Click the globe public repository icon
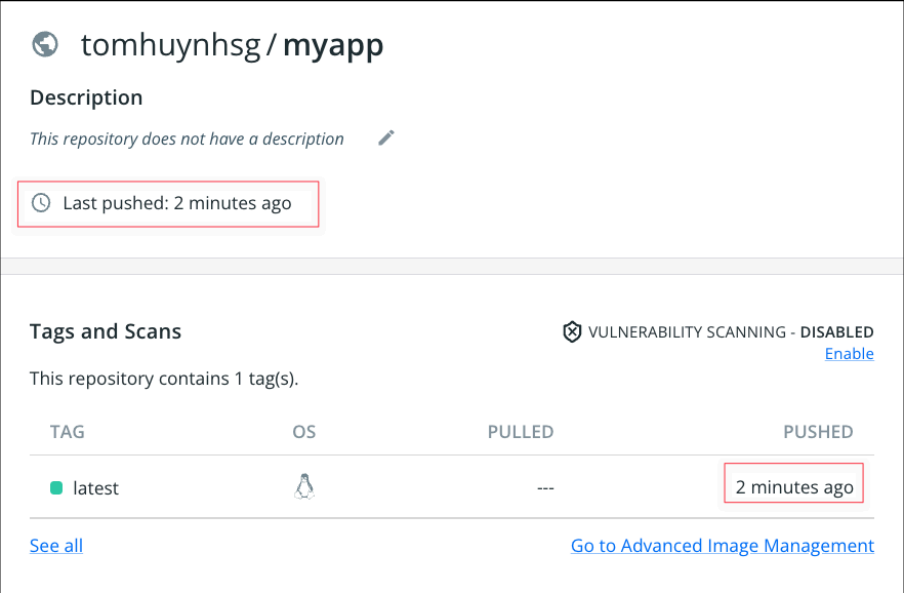 tap(45, 44)
